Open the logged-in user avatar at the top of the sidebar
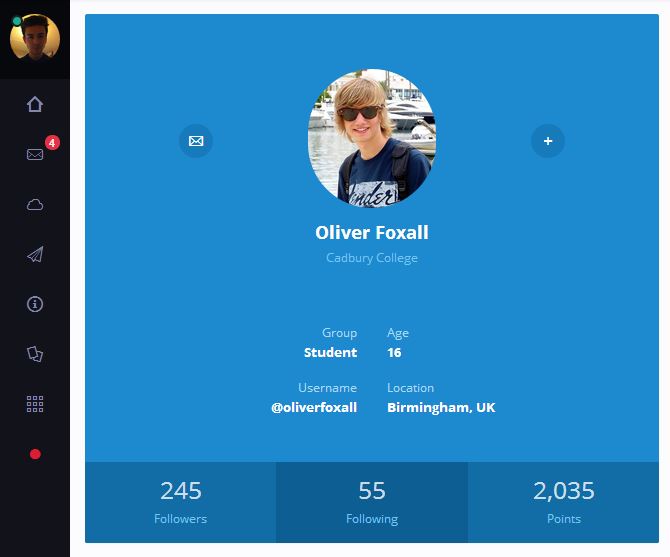Screen dimensions: 670x557 point(35,37)
